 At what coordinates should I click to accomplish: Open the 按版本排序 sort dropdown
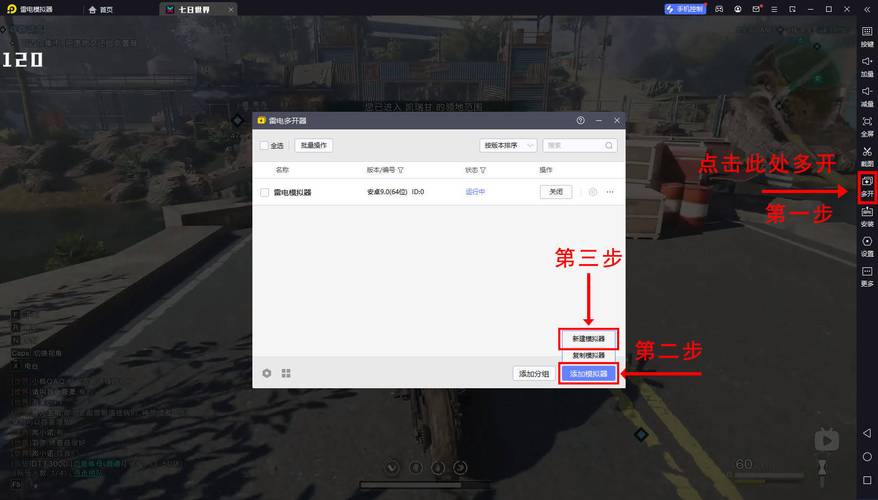coord(508,146)
